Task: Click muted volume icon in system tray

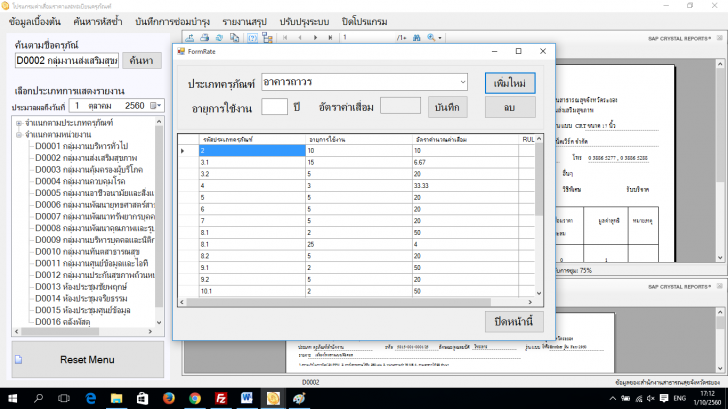Action: tap(651, 398)
